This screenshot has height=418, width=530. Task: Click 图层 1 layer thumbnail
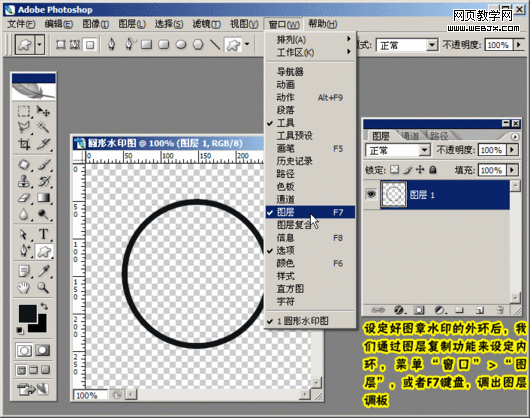tap(393, 194)
